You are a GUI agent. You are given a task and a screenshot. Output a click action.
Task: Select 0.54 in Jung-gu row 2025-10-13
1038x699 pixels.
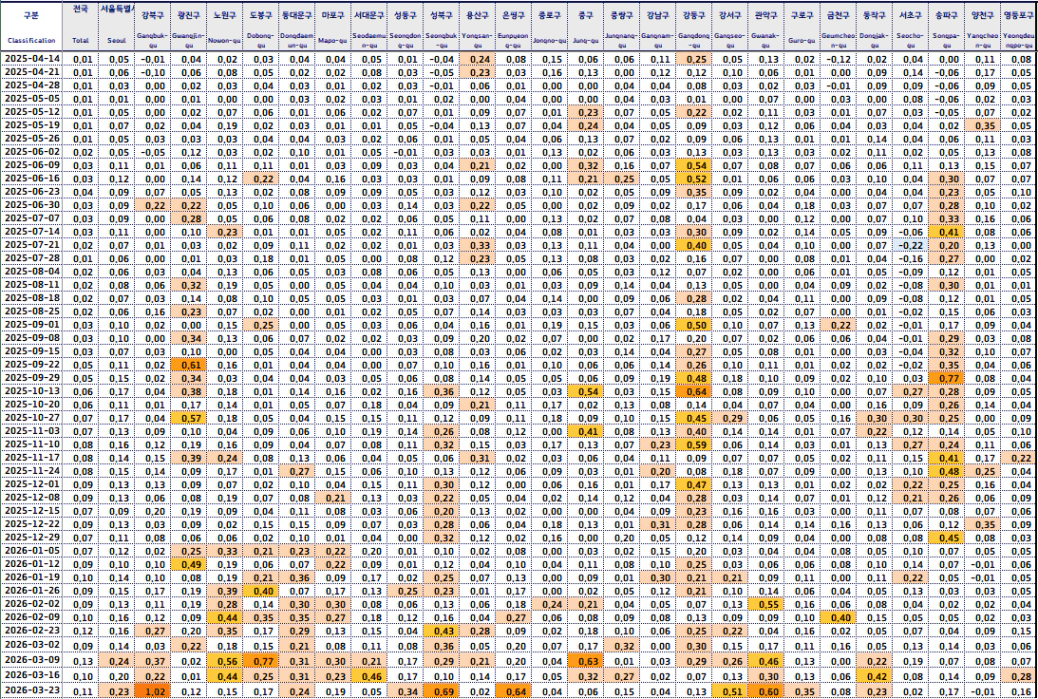585,391
